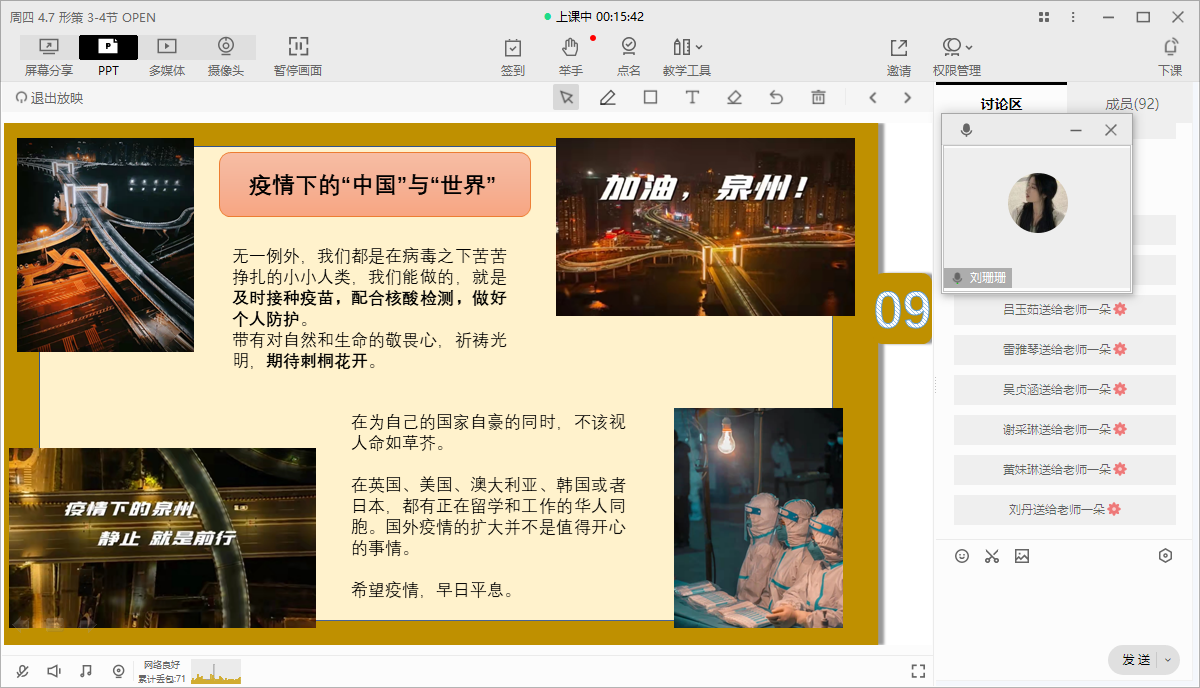Pick the text annotation tool

click(x=691, y=98)
